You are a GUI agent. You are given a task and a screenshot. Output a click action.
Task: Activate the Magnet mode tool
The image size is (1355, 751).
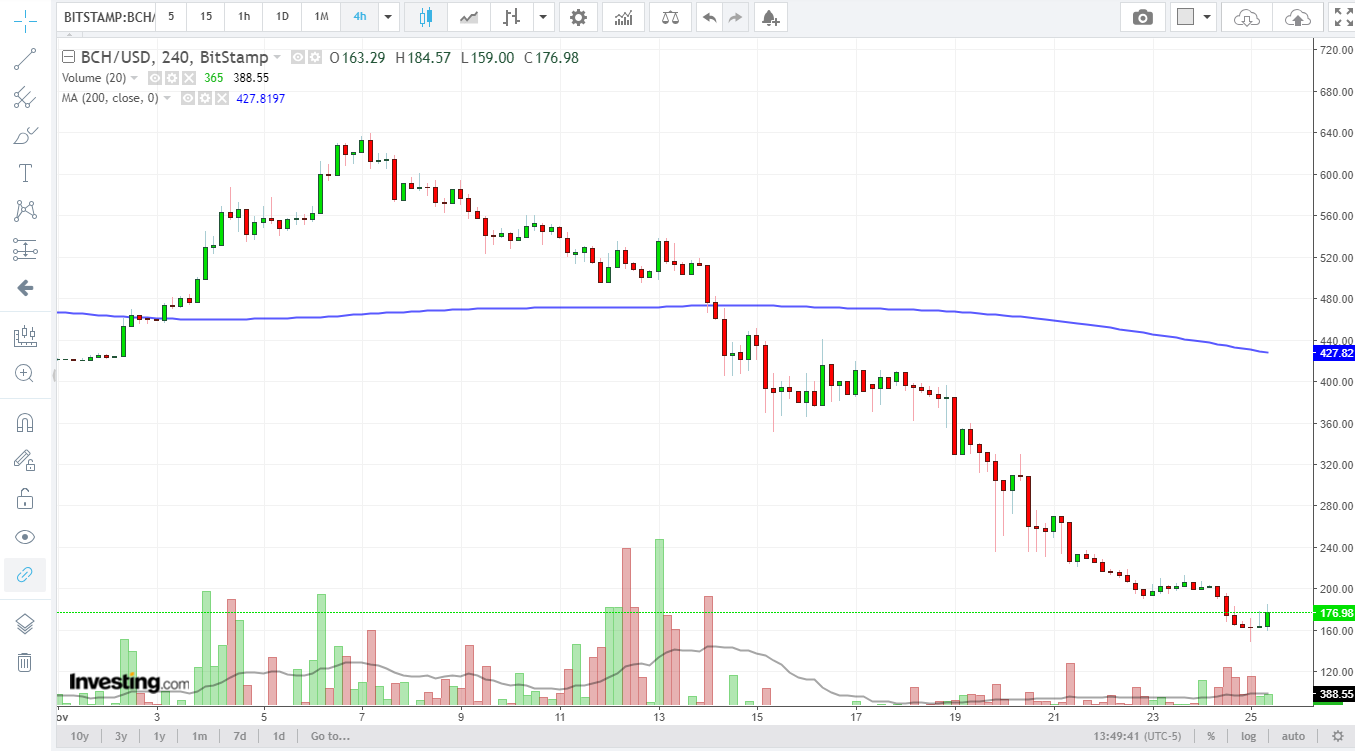pos(25,422)
